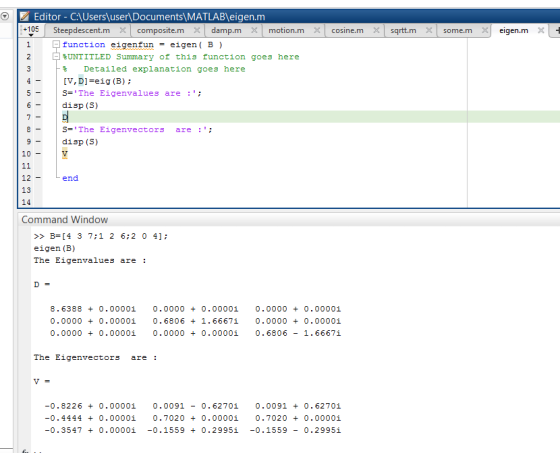The width and height of the screenshot is (560, 453).
Task: Close the eigen.m tab
Action: coord(541,30)
